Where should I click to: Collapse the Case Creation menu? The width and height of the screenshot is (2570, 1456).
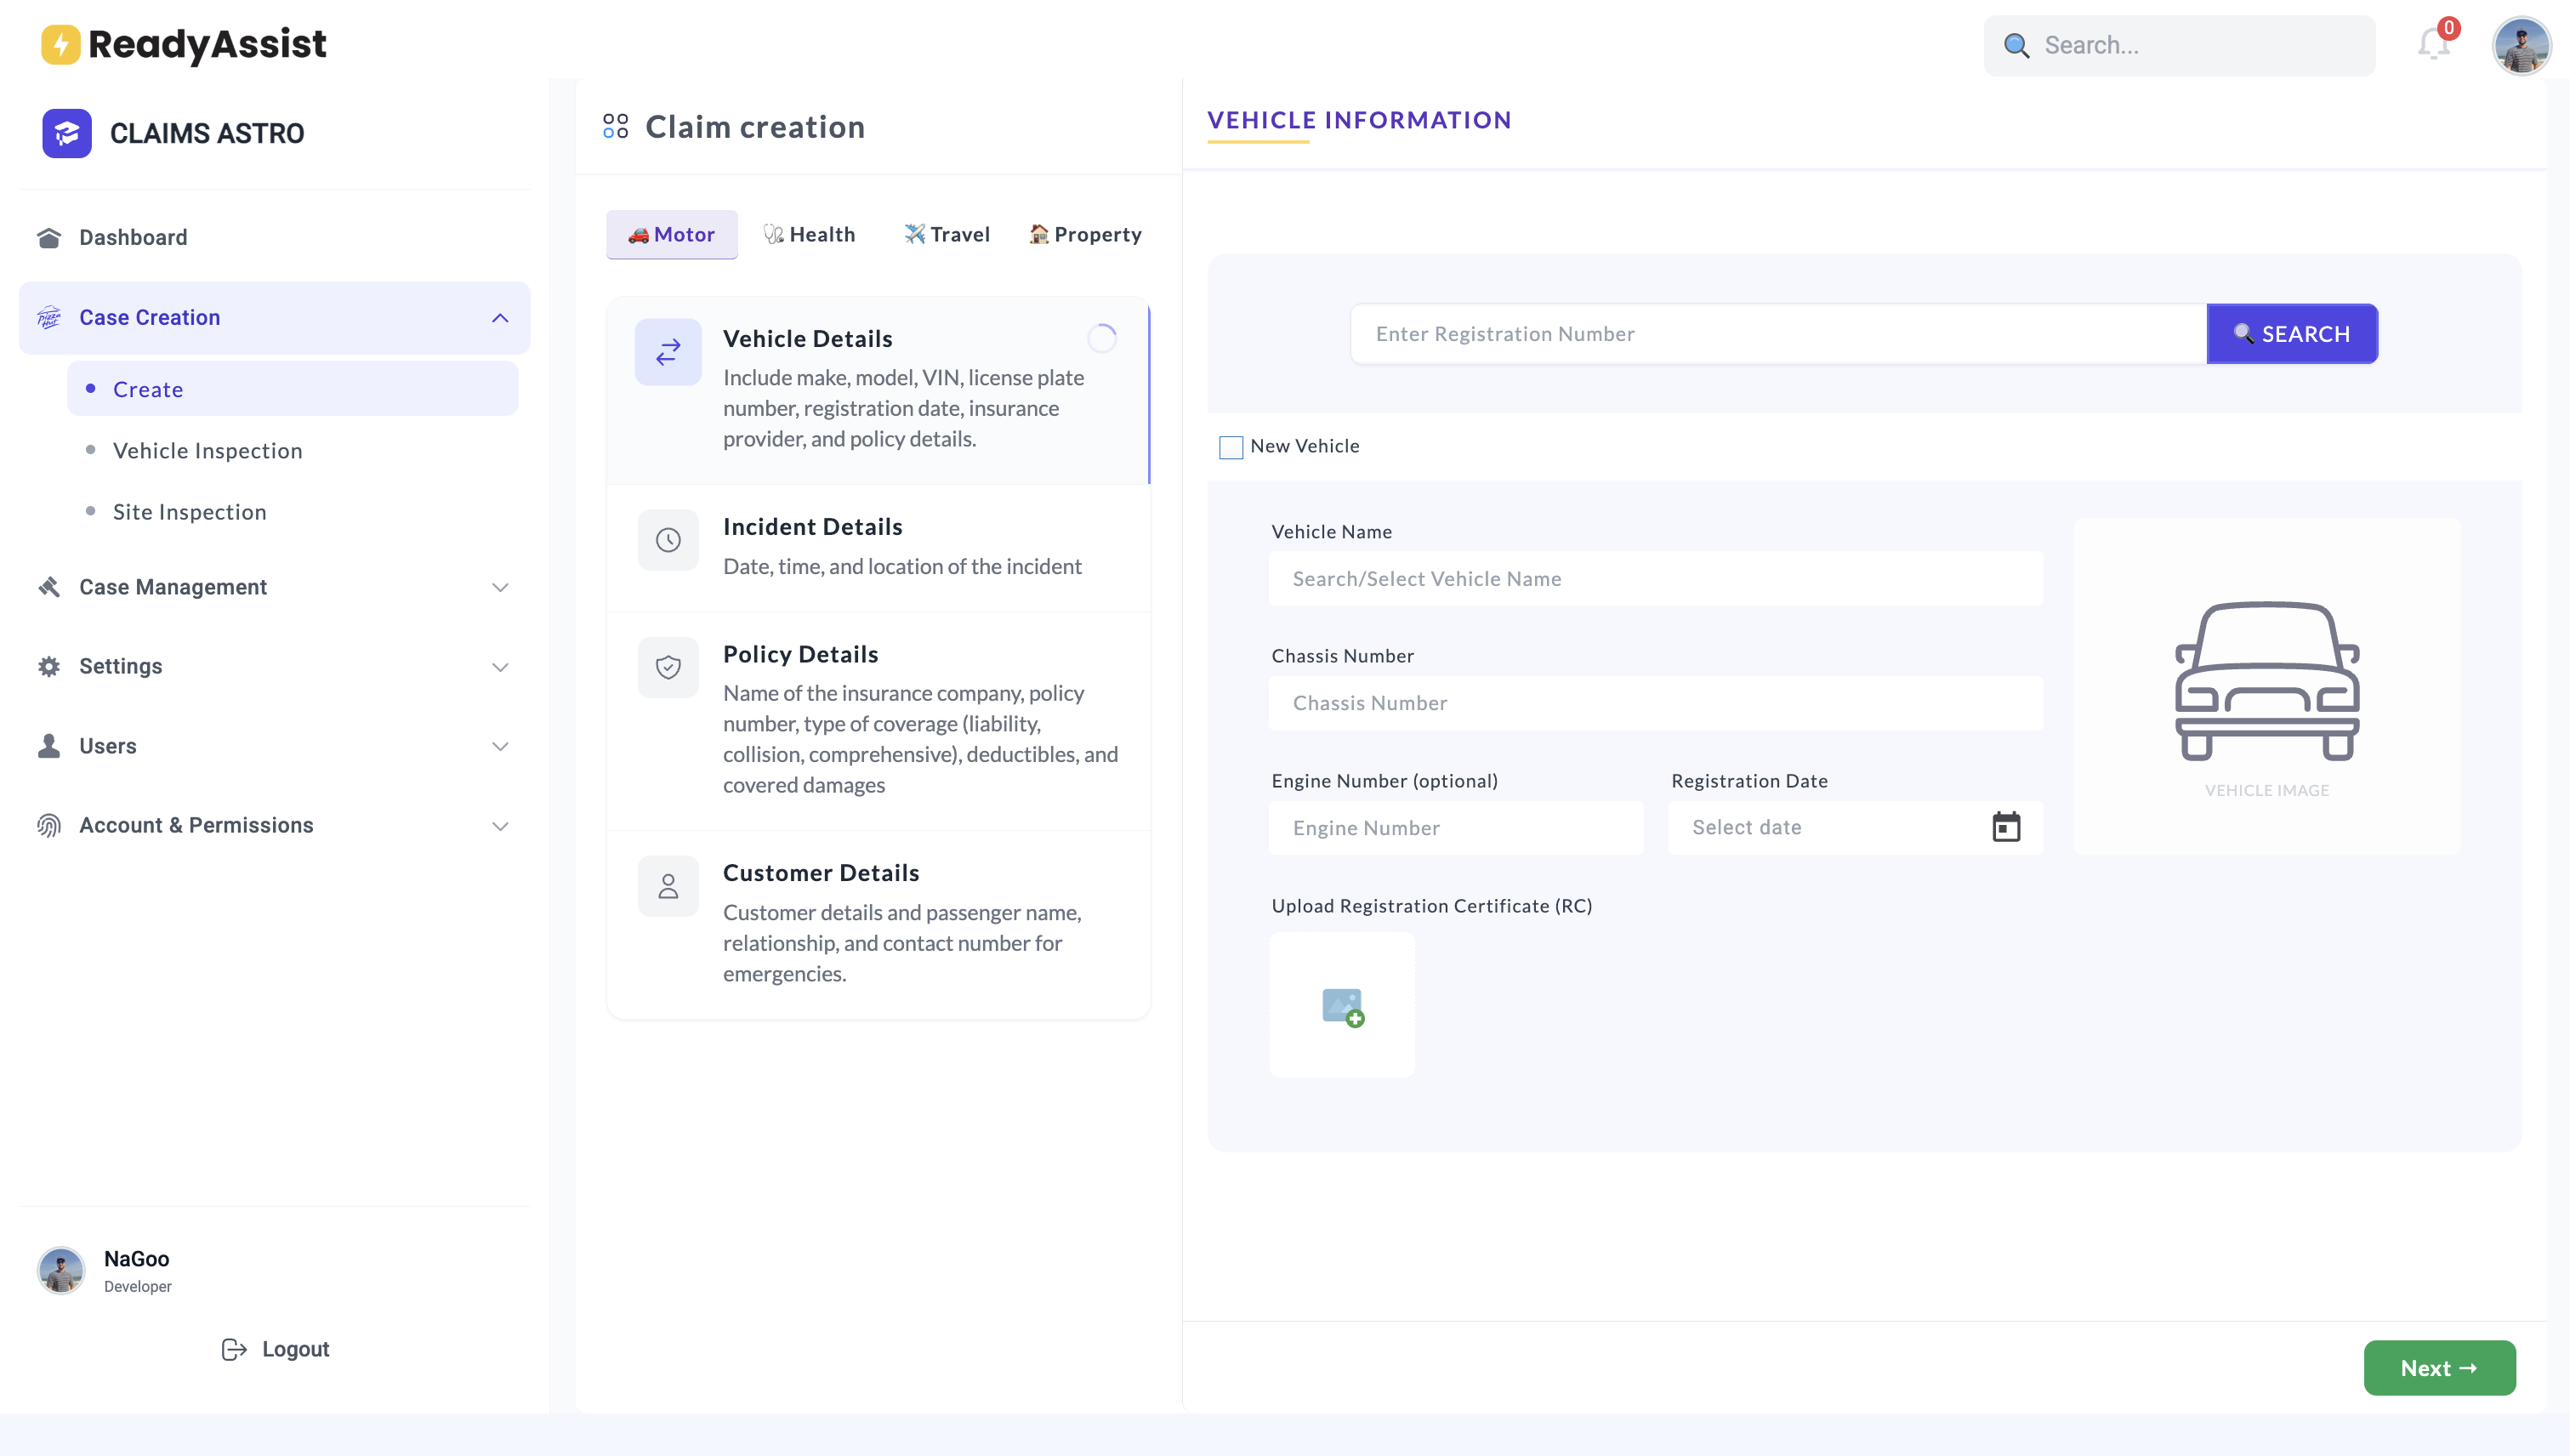pyautogui.click(x=500, y=318)
